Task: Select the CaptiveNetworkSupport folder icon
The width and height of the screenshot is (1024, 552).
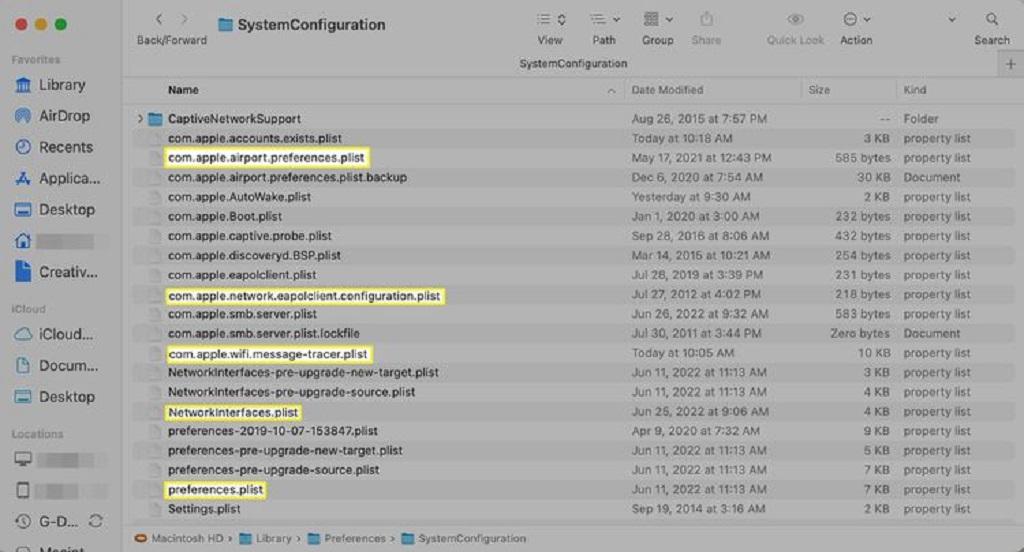Action: point(155,119)
